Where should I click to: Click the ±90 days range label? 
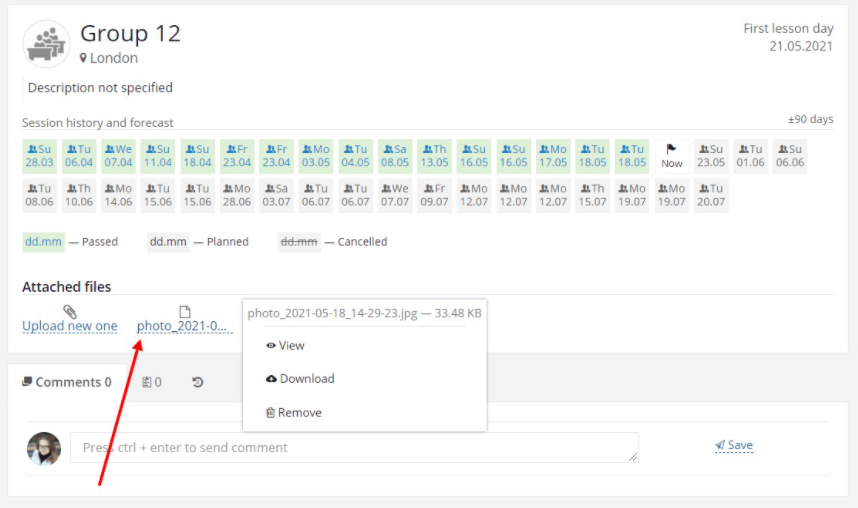point(810,119)
